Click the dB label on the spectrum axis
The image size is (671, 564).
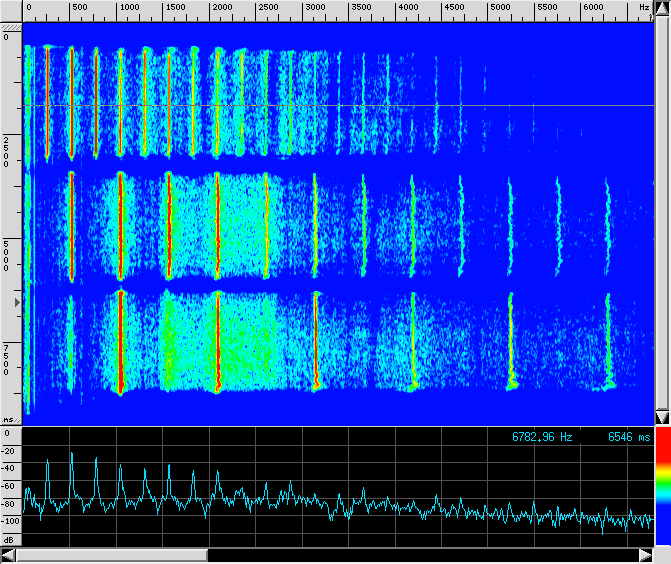pos(9,541)
